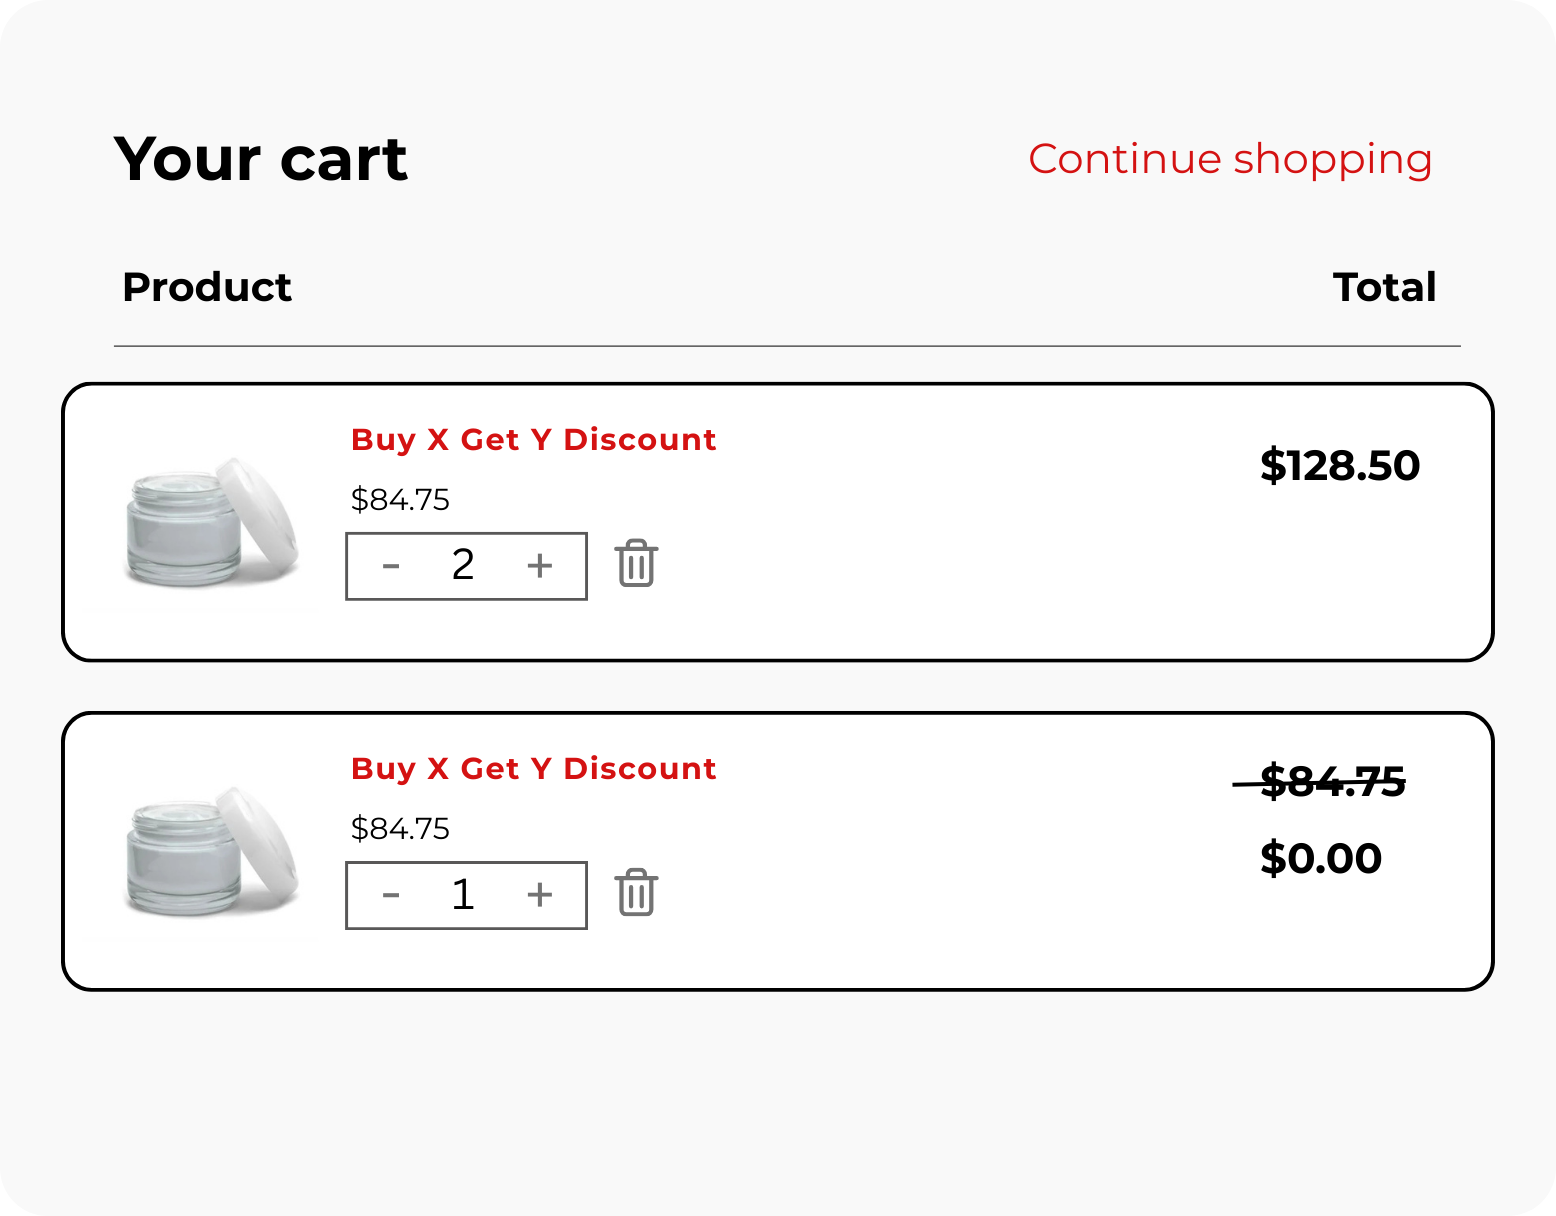The height and width of the screenshot is (1216, 1556).
Task: Remove the second cart item with trash icon
Action: pos(636,893)
